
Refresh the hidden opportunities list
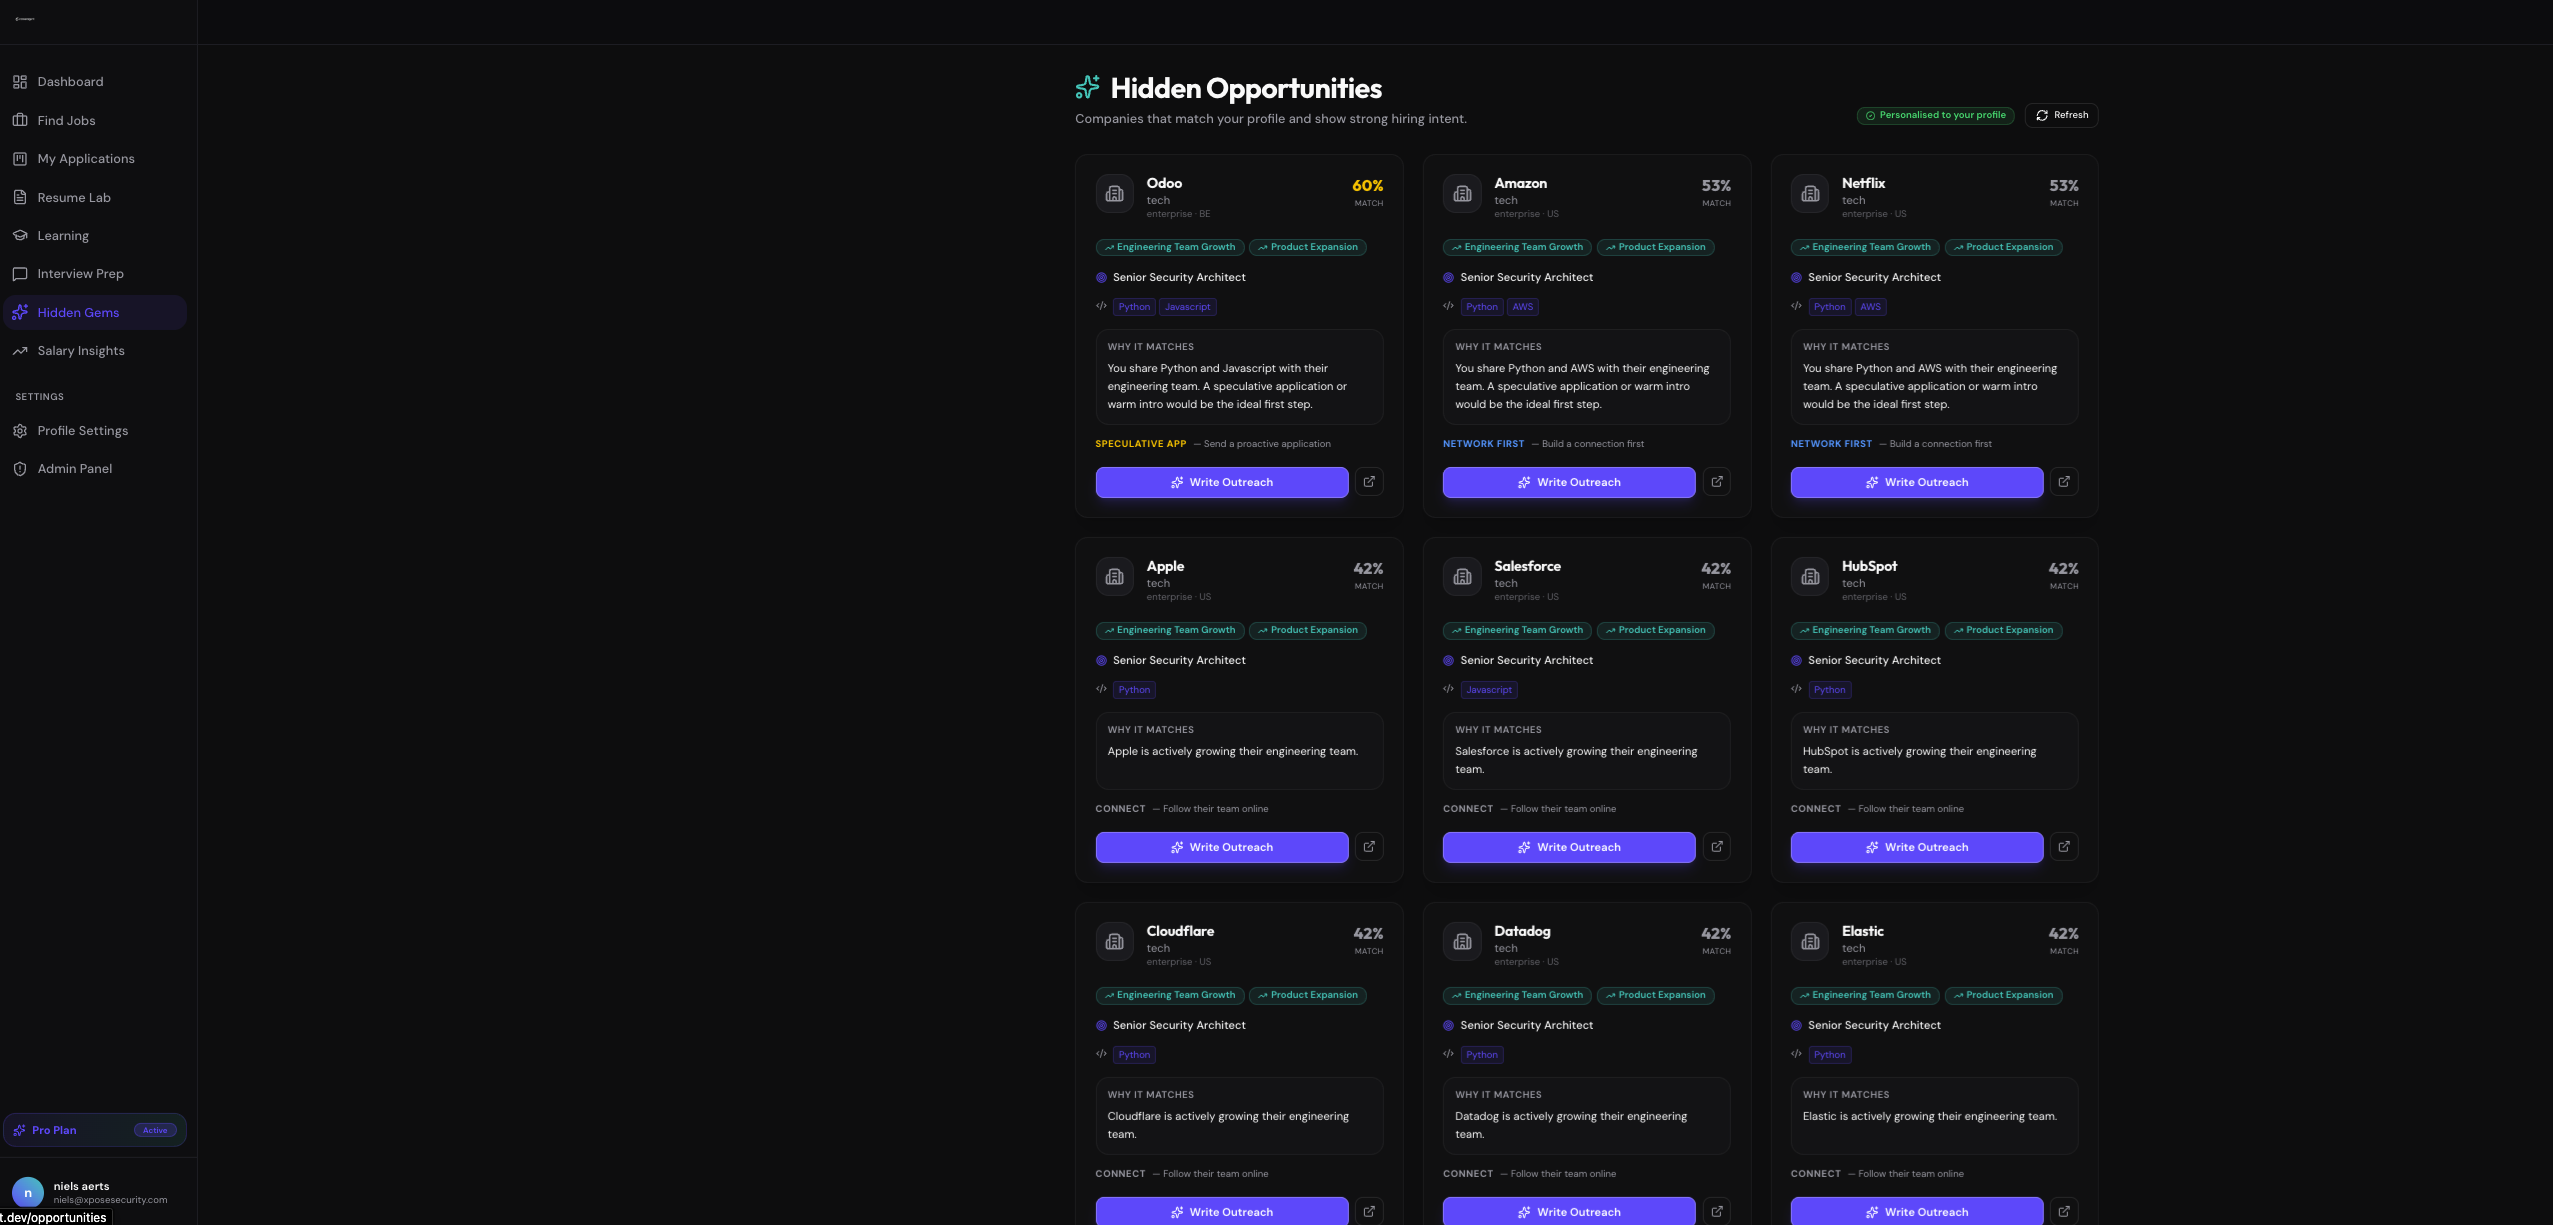pyautogui.click(x=2061, y=115)
